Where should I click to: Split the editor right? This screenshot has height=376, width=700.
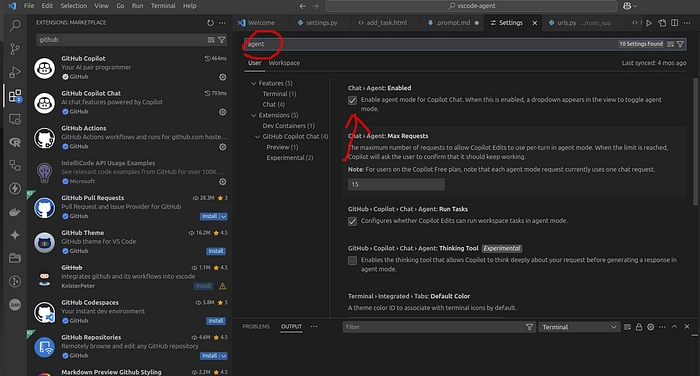[675, 23]
